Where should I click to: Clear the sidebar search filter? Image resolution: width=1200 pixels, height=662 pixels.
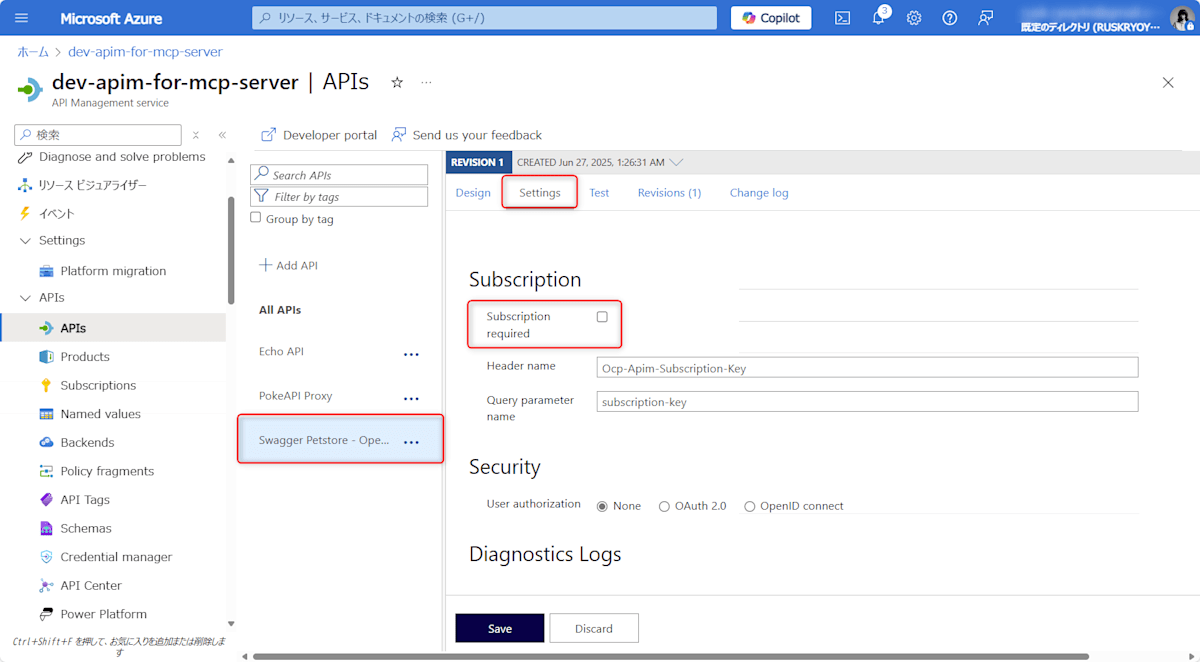click(196, 135)
